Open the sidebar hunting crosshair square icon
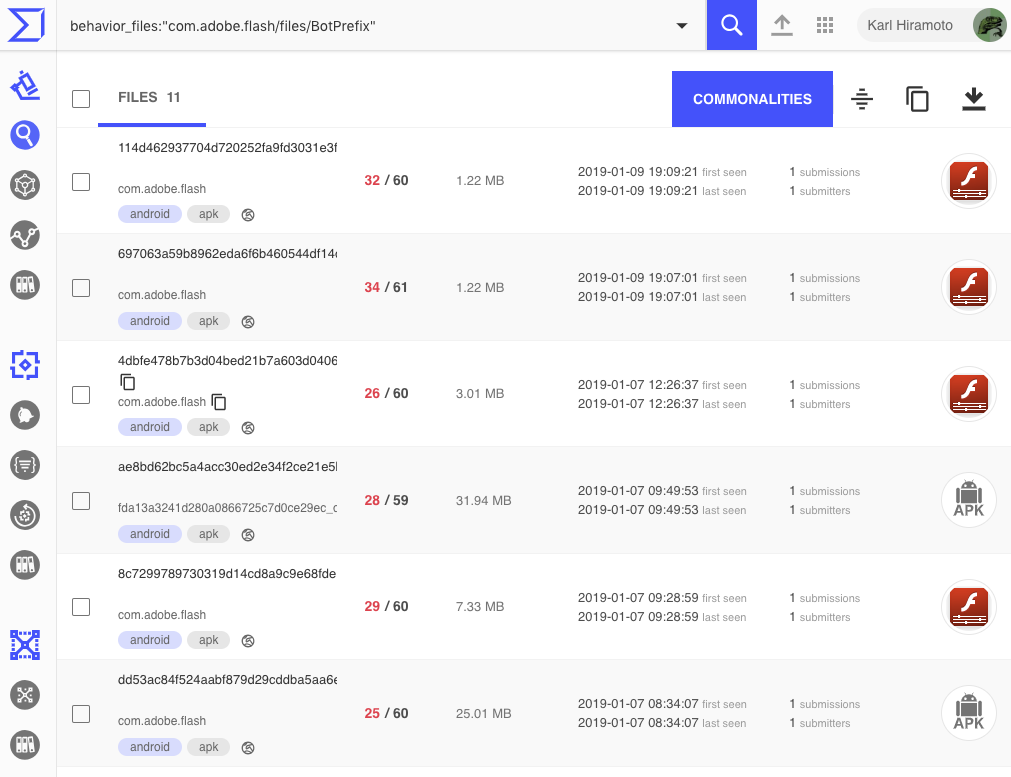This screenshot has width=1011, height=777. 25,365
